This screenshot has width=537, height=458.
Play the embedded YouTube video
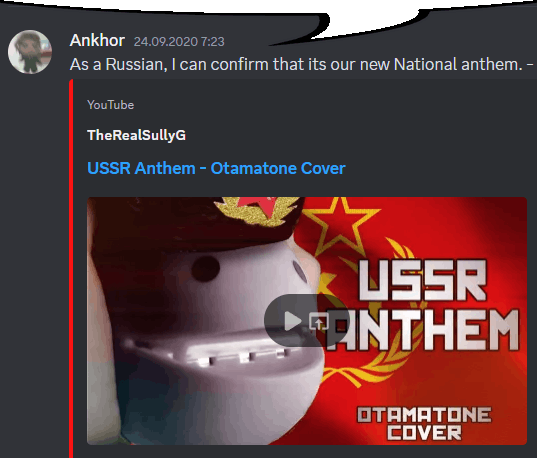[x=293, y=321]
